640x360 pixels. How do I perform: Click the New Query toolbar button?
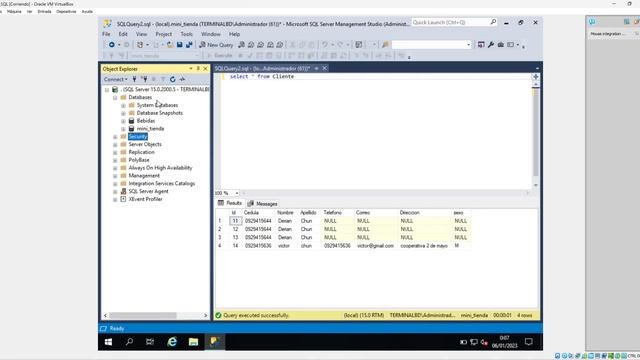click(216, 45)
